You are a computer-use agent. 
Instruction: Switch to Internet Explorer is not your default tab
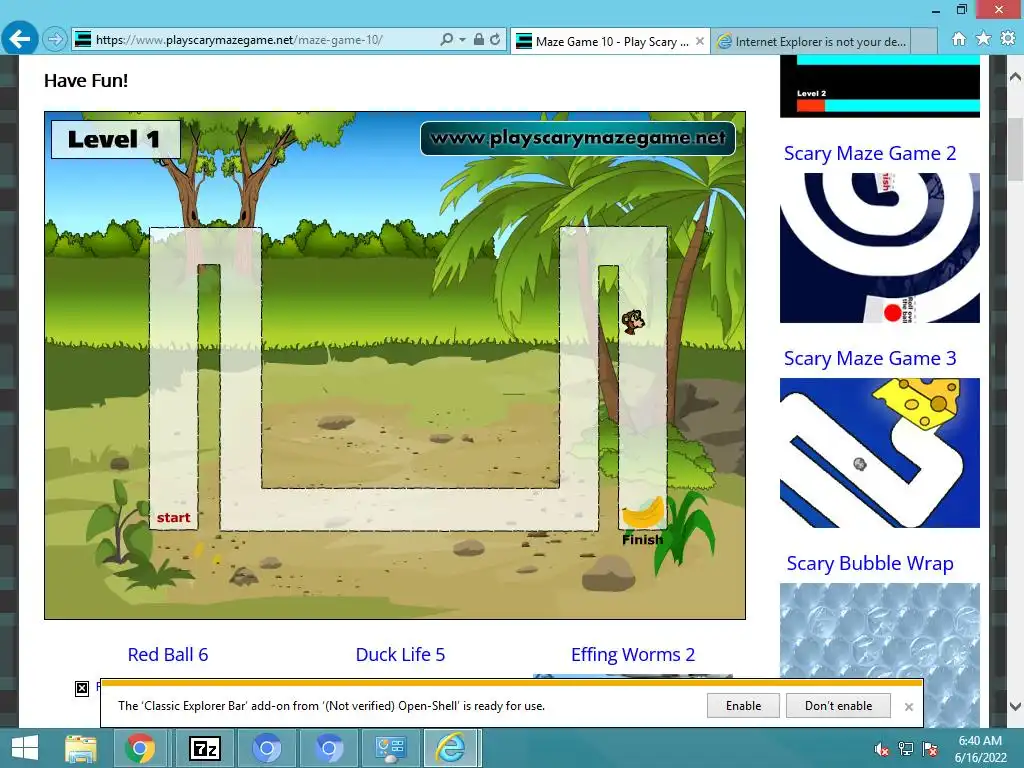click(810, 41)
